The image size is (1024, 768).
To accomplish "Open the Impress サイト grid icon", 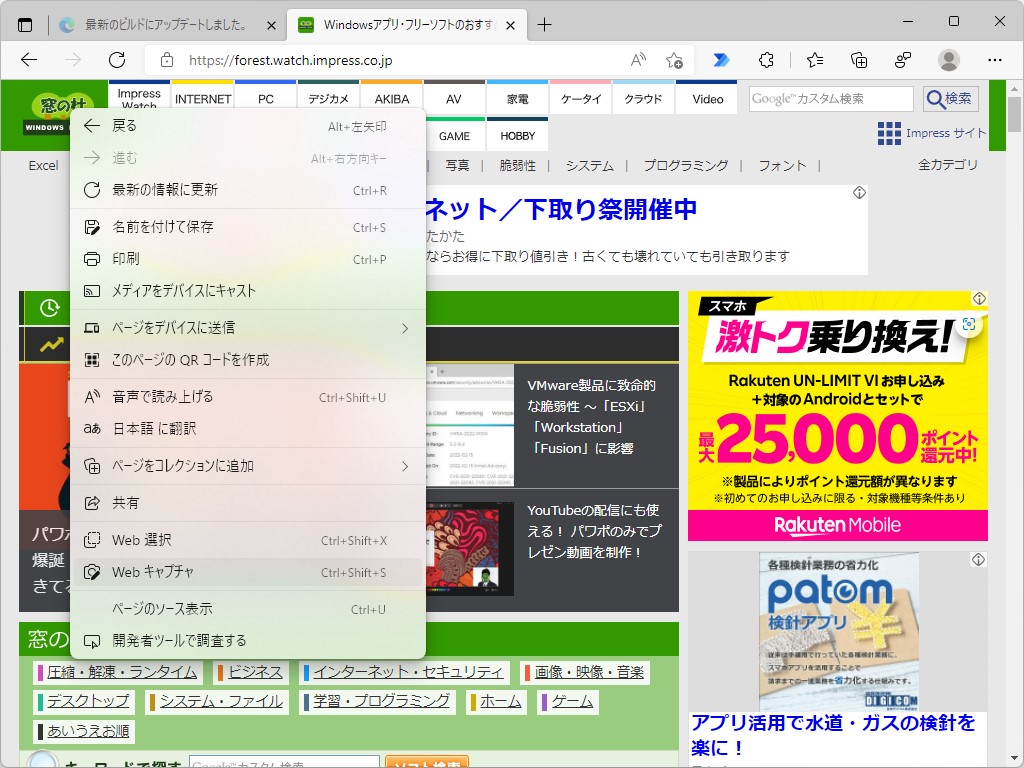I will [887, 133].
